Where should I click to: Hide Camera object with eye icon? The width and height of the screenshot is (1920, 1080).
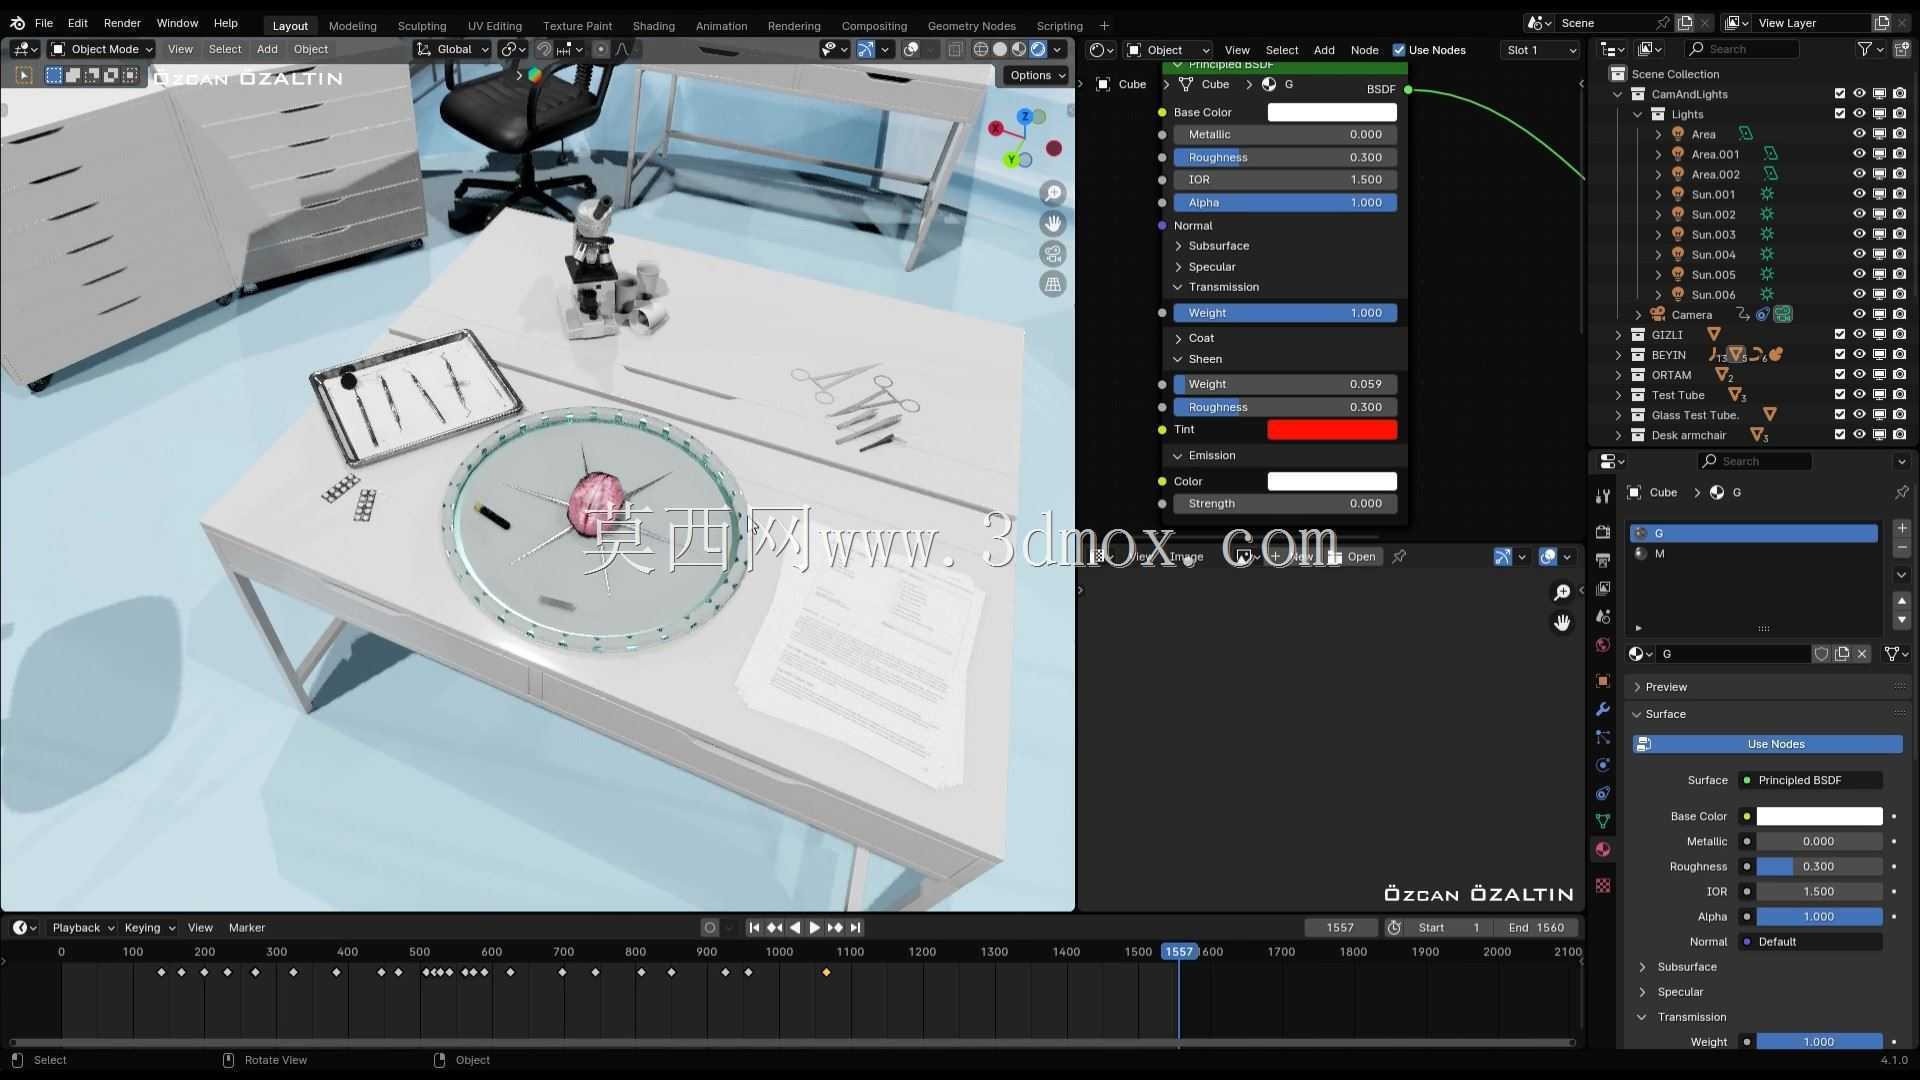coord(1859,314)
